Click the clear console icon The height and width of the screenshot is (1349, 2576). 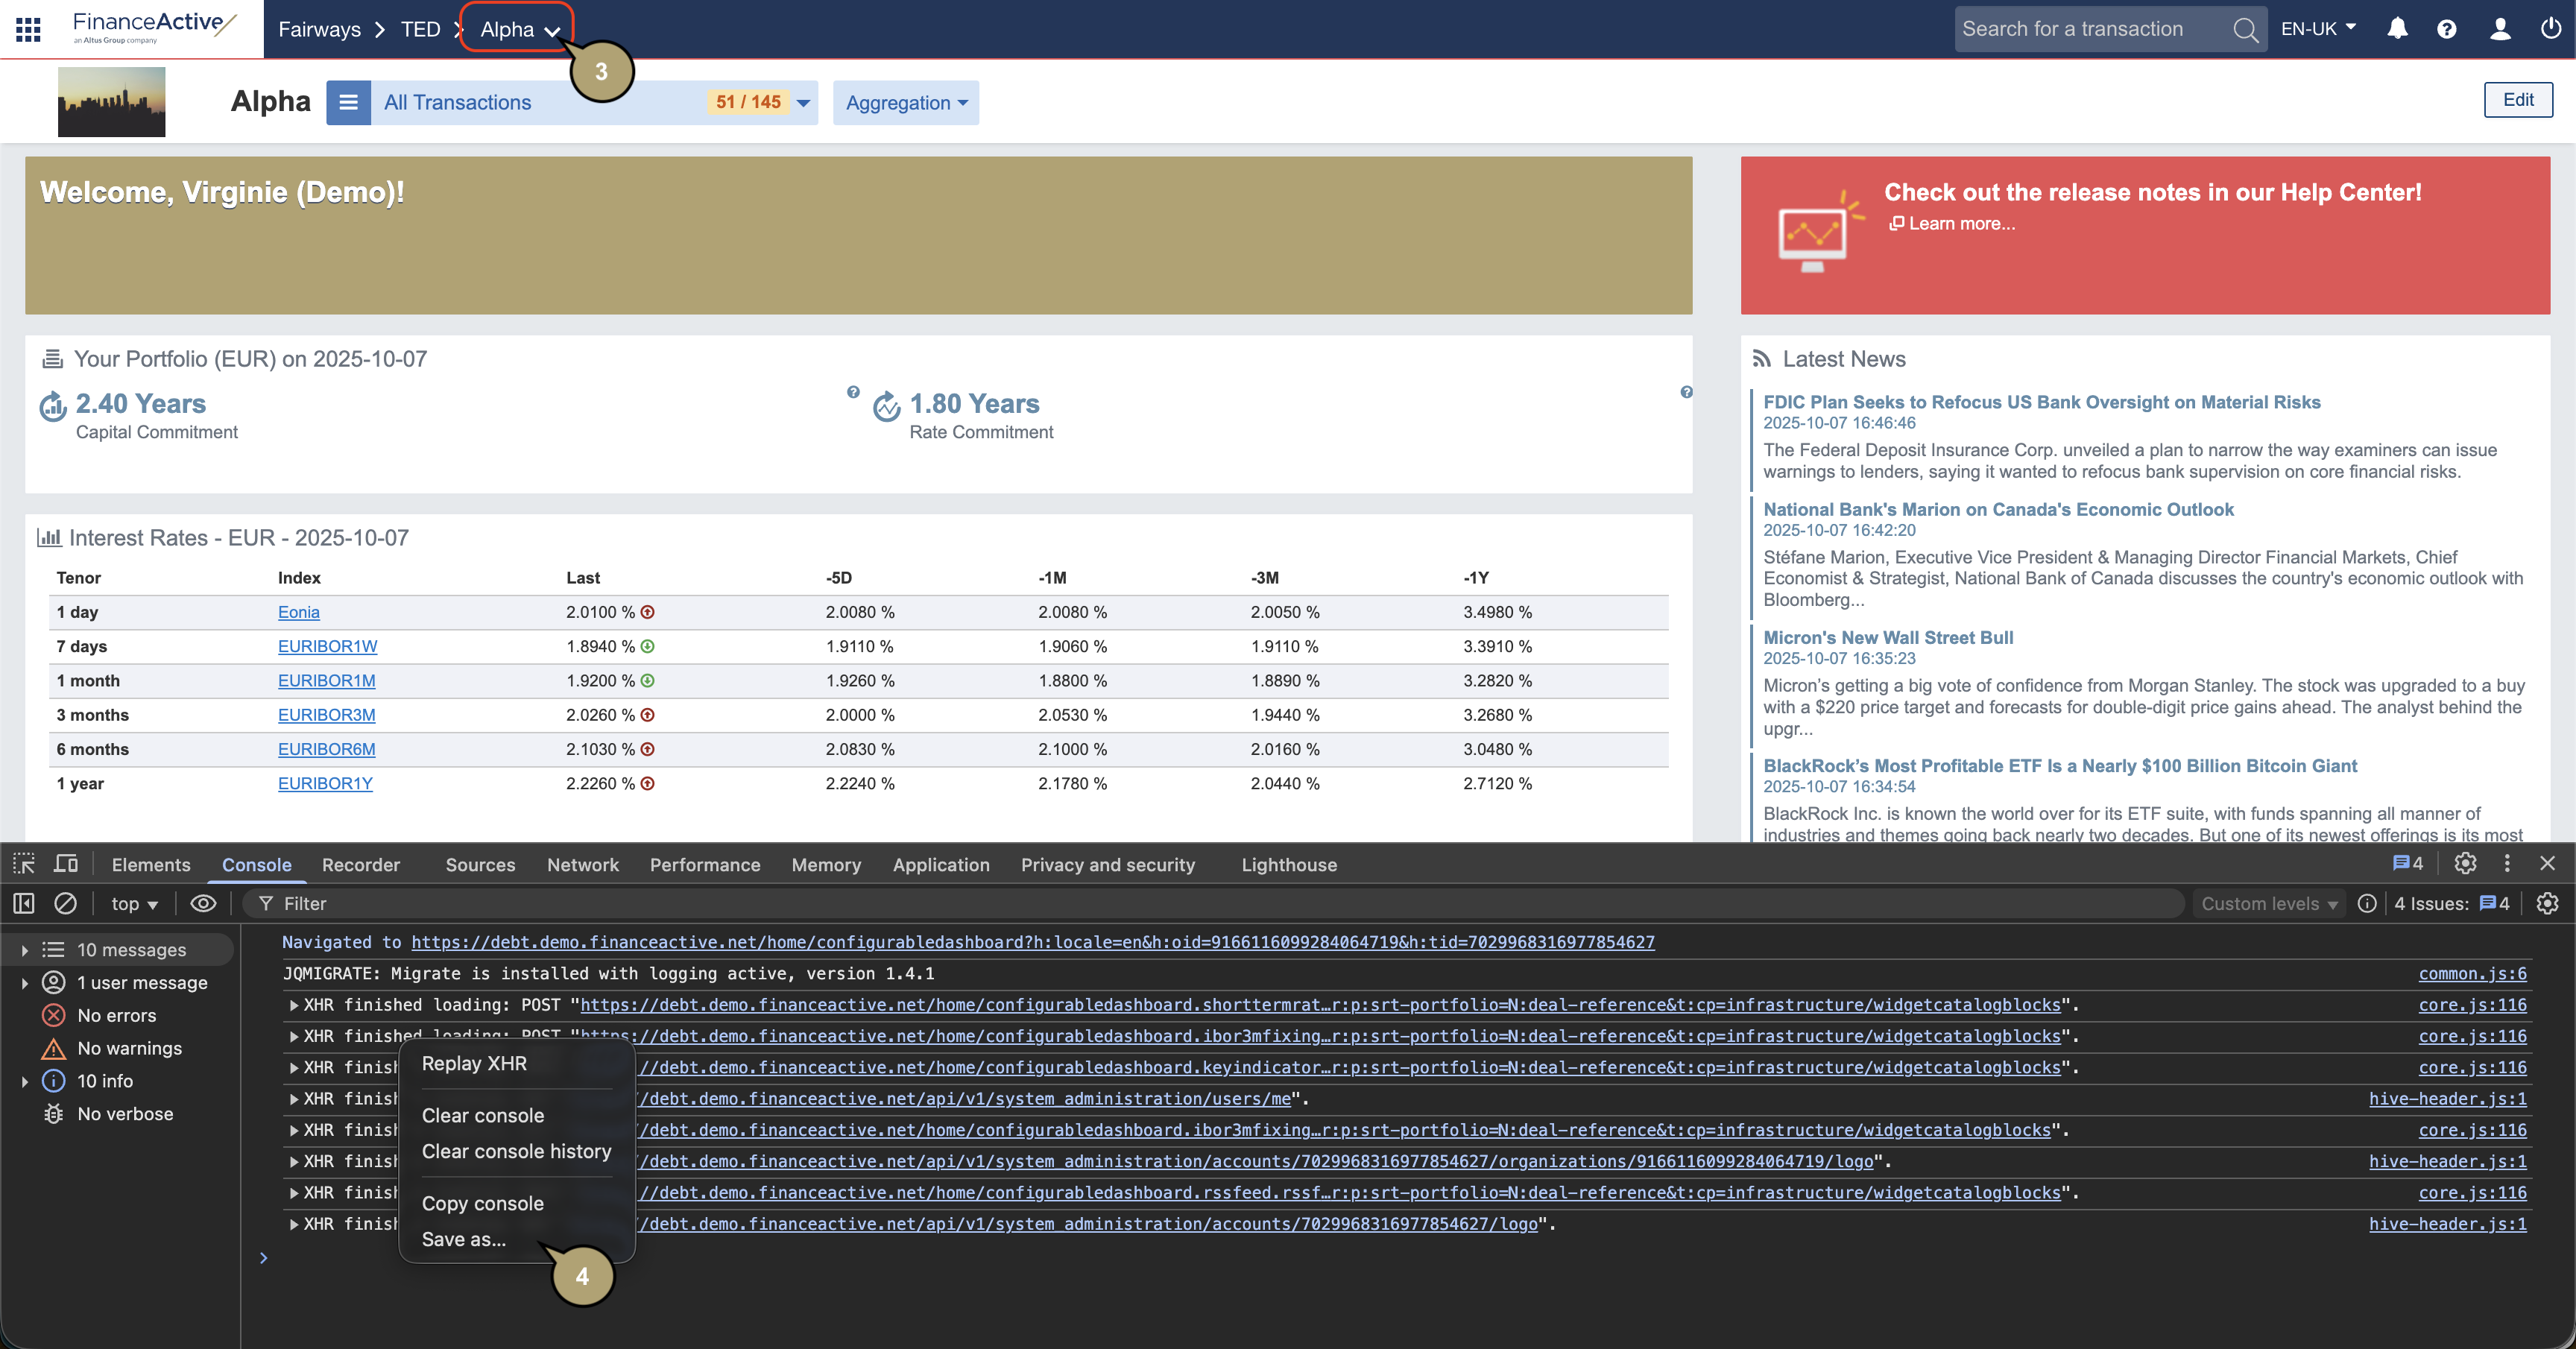click(x=65, y=903)
